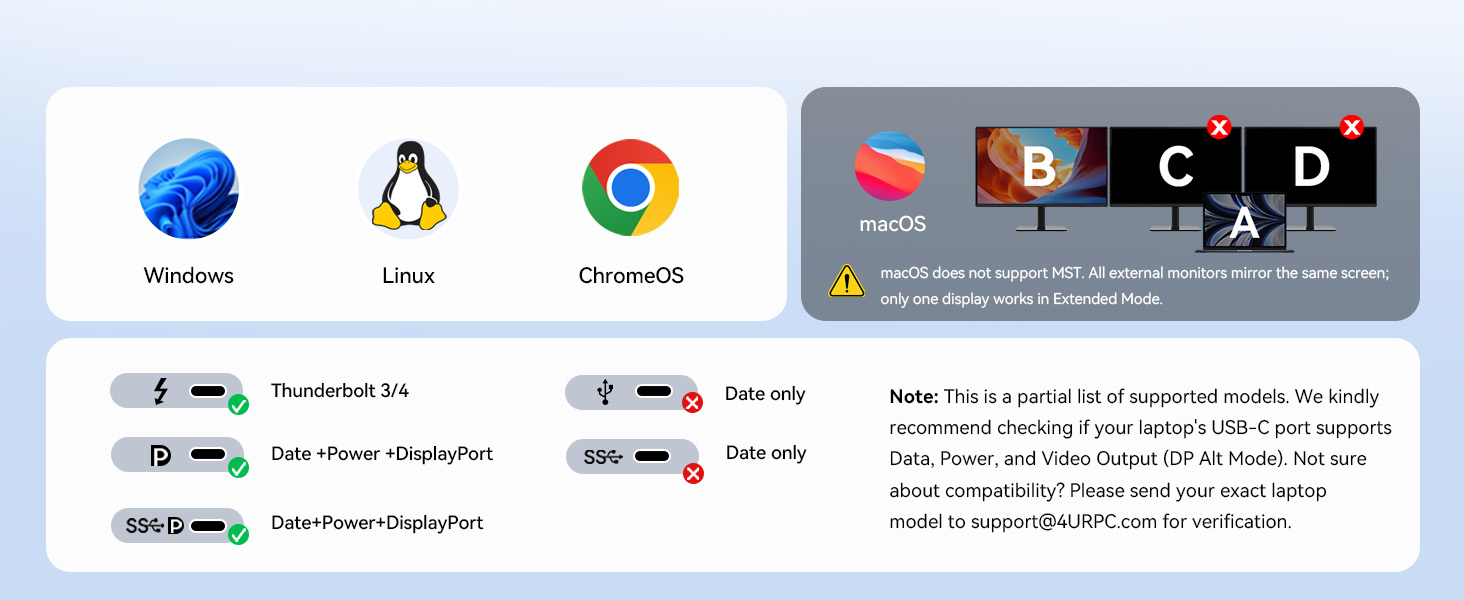
Task: Click the "Thunderbolt 3/4" text
Action: pos(340,391)
